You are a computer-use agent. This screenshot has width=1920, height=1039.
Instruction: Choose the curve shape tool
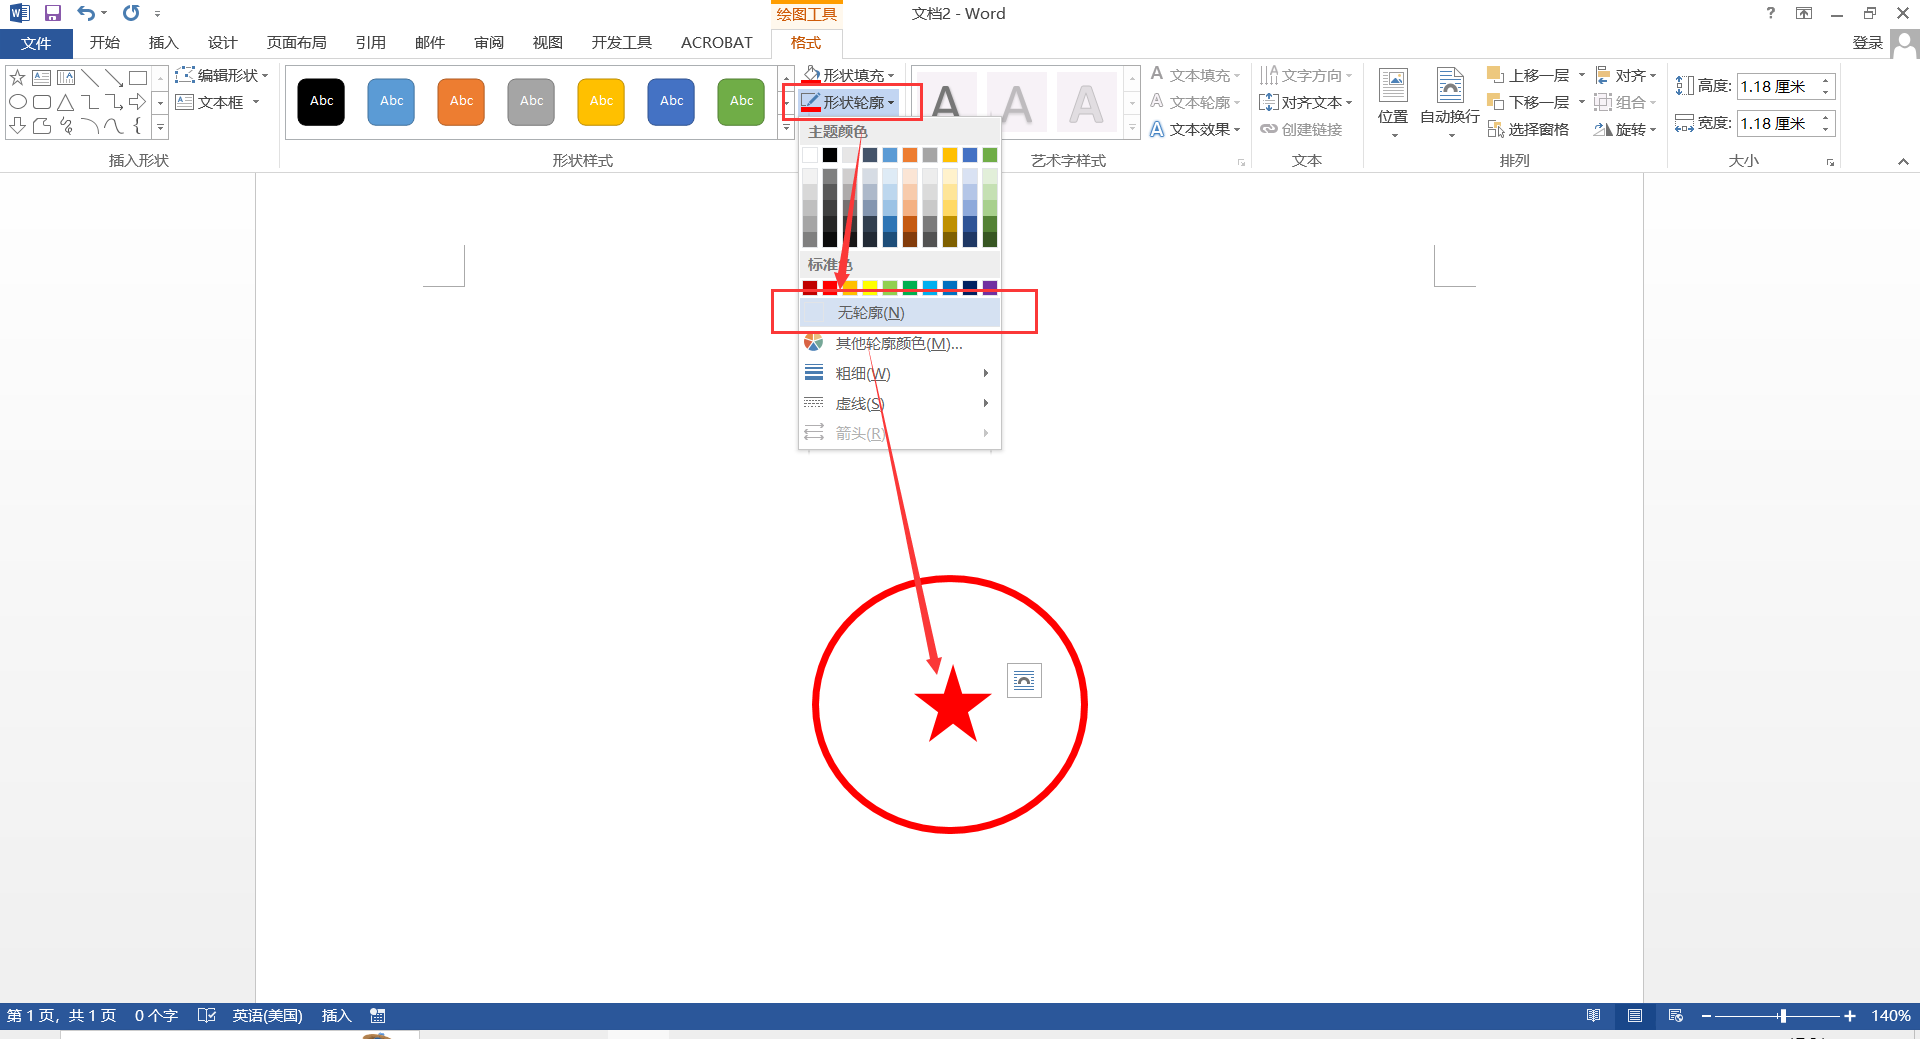(x=113, y=126)
